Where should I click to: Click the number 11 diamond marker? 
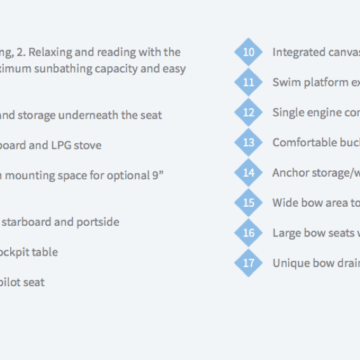tap(249, 82)
